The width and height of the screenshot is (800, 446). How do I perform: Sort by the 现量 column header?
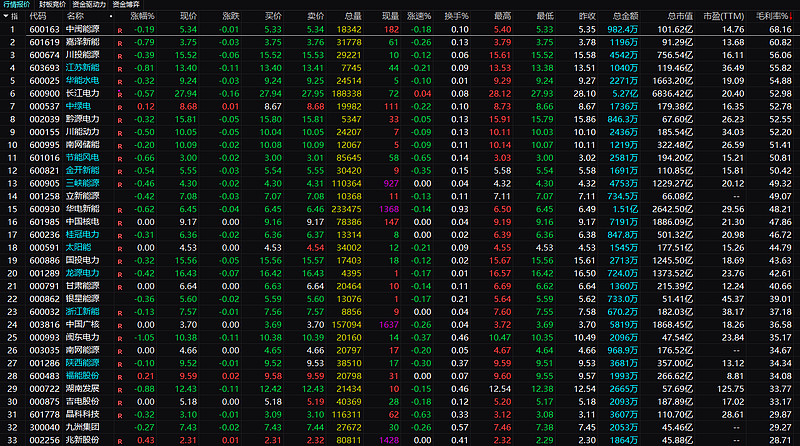click(390, 16)
